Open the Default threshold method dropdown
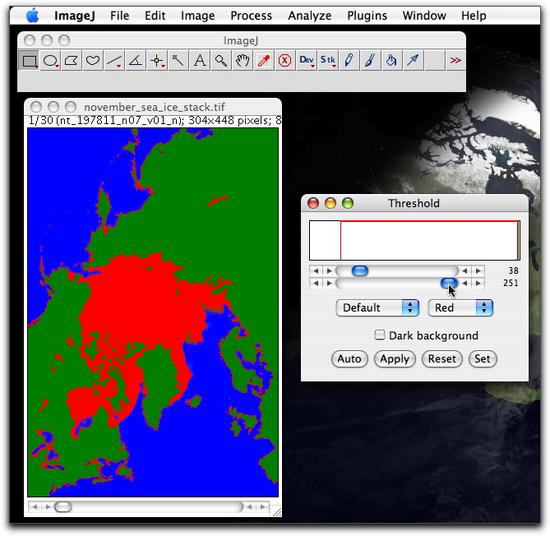The width and height of the screenshot is (550, 536). (377, 308)
